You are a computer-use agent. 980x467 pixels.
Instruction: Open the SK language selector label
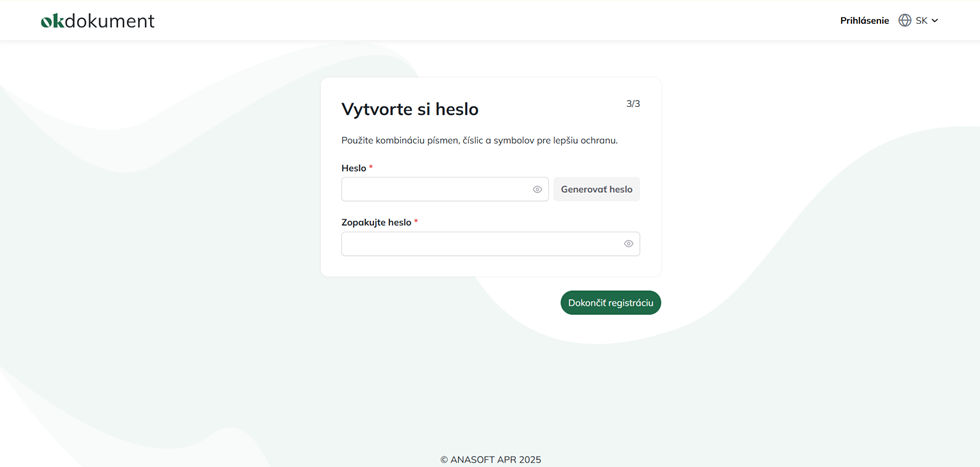921,20
